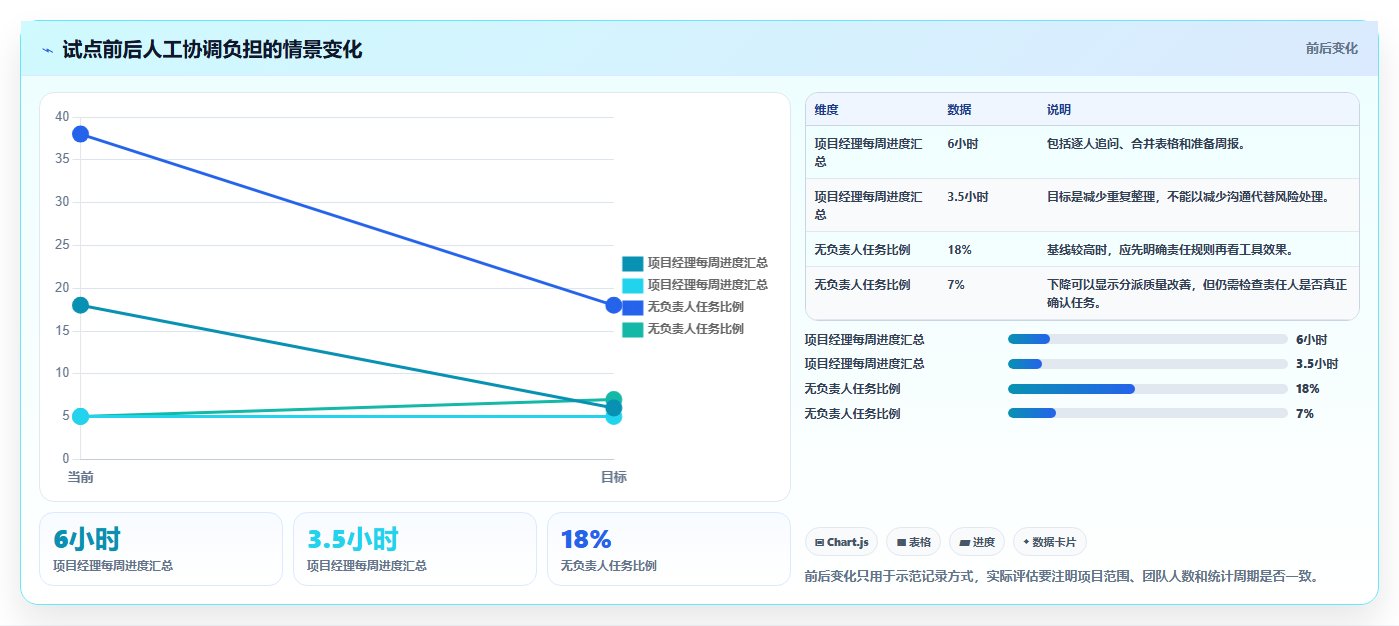Image resolution: width=1399 pixels, height=626 pixels.
Task: Click the 进度 chip label
Action: 984,542
